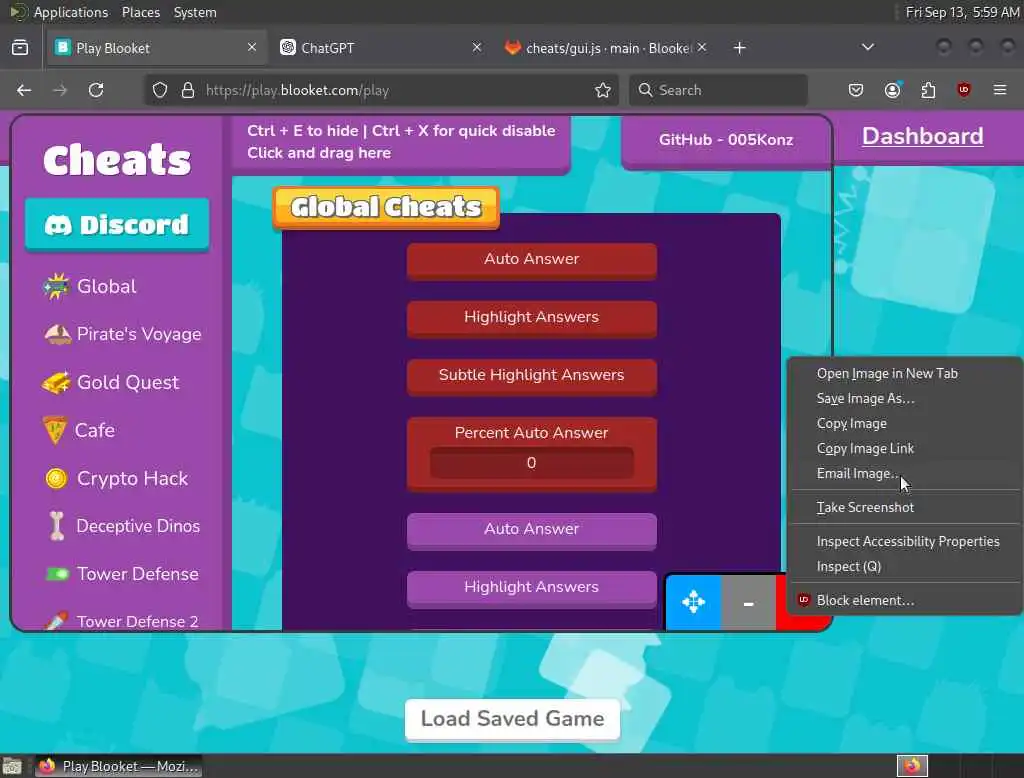
Task: Open Pocket save icon in toolbar
Action: [856, 90]
